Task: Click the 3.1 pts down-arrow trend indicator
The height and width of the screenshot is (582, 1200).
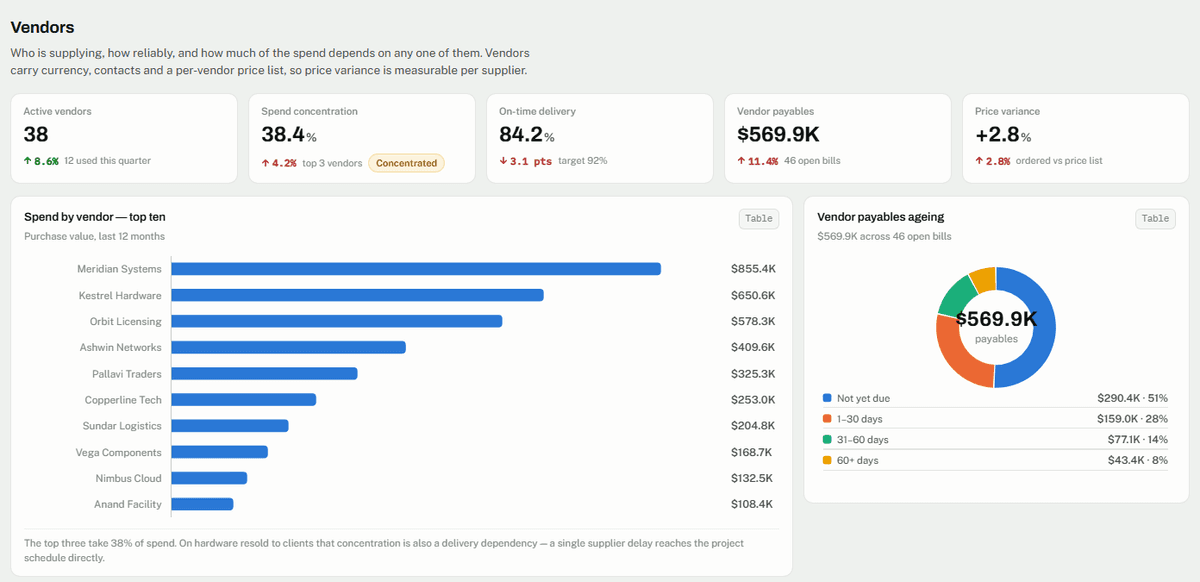Action: 526,161
